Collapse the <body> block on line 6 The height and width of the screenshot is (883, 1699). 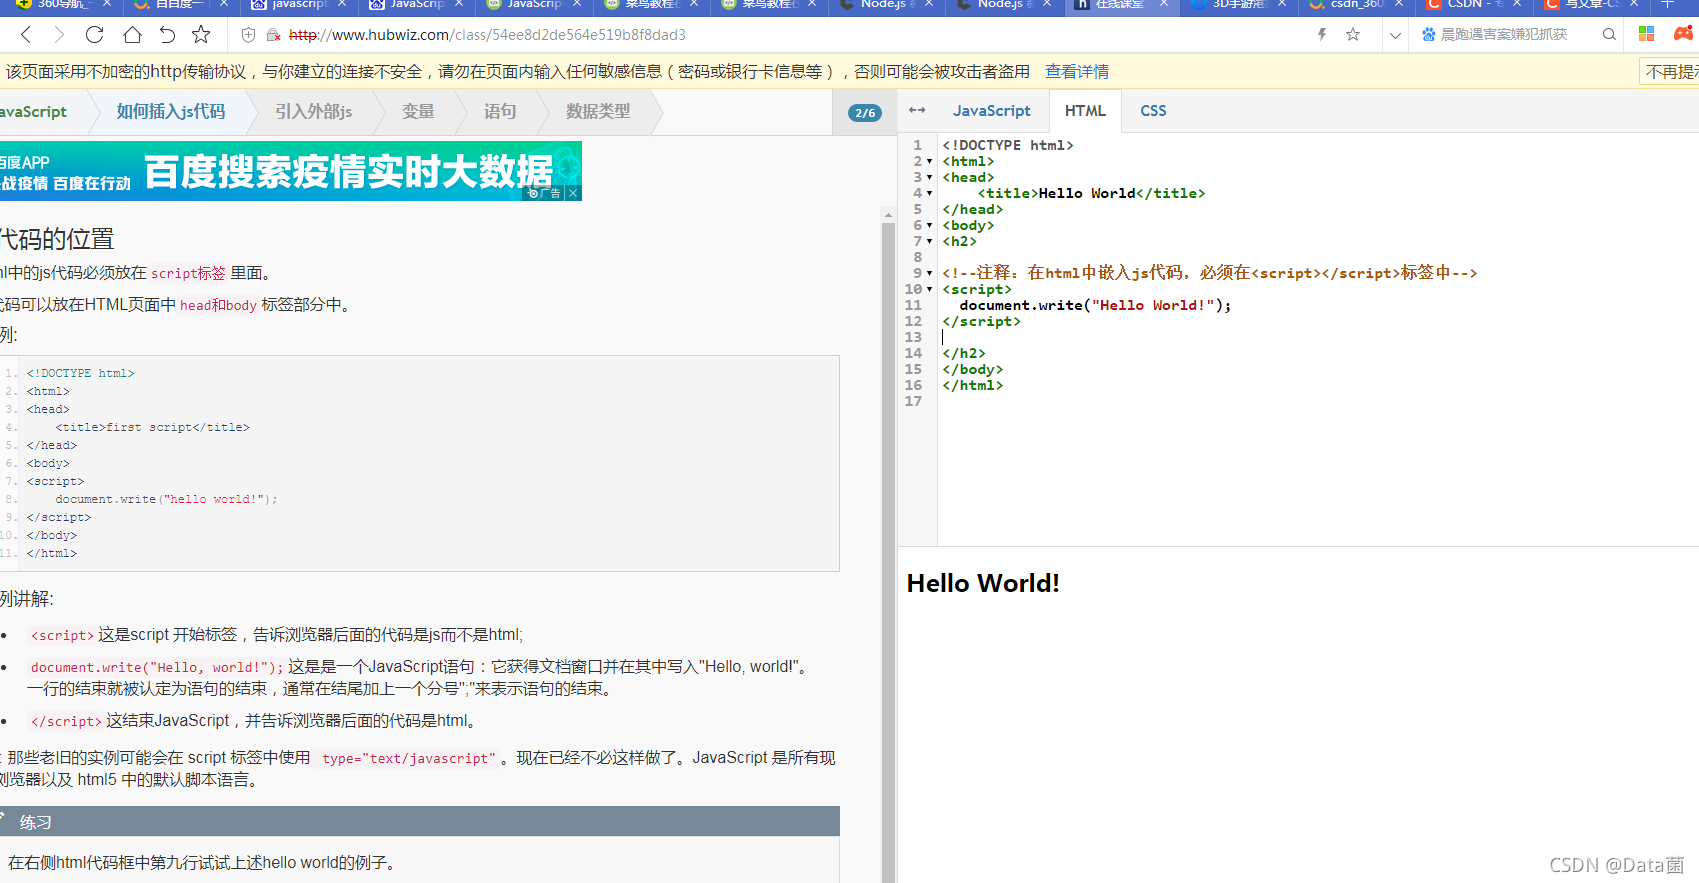[930, 225]
